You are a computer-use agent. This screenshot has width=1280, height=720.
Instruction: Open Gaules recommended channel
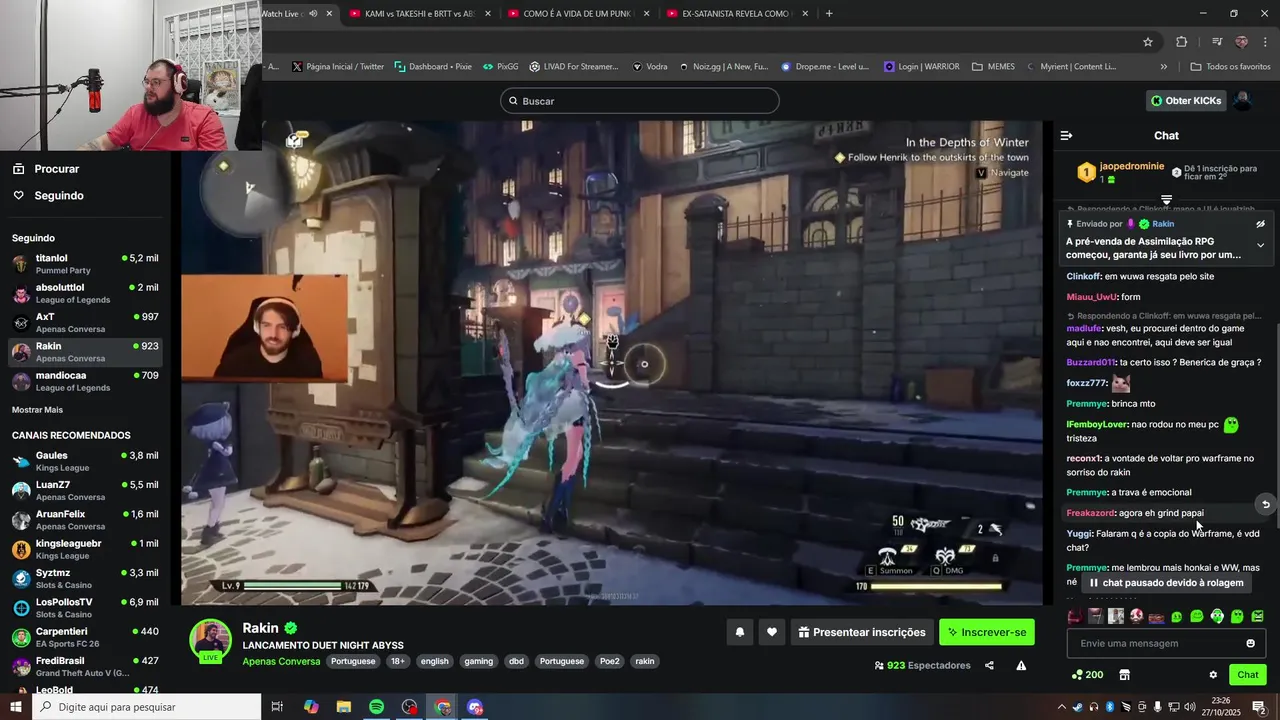tap(85, 461)
